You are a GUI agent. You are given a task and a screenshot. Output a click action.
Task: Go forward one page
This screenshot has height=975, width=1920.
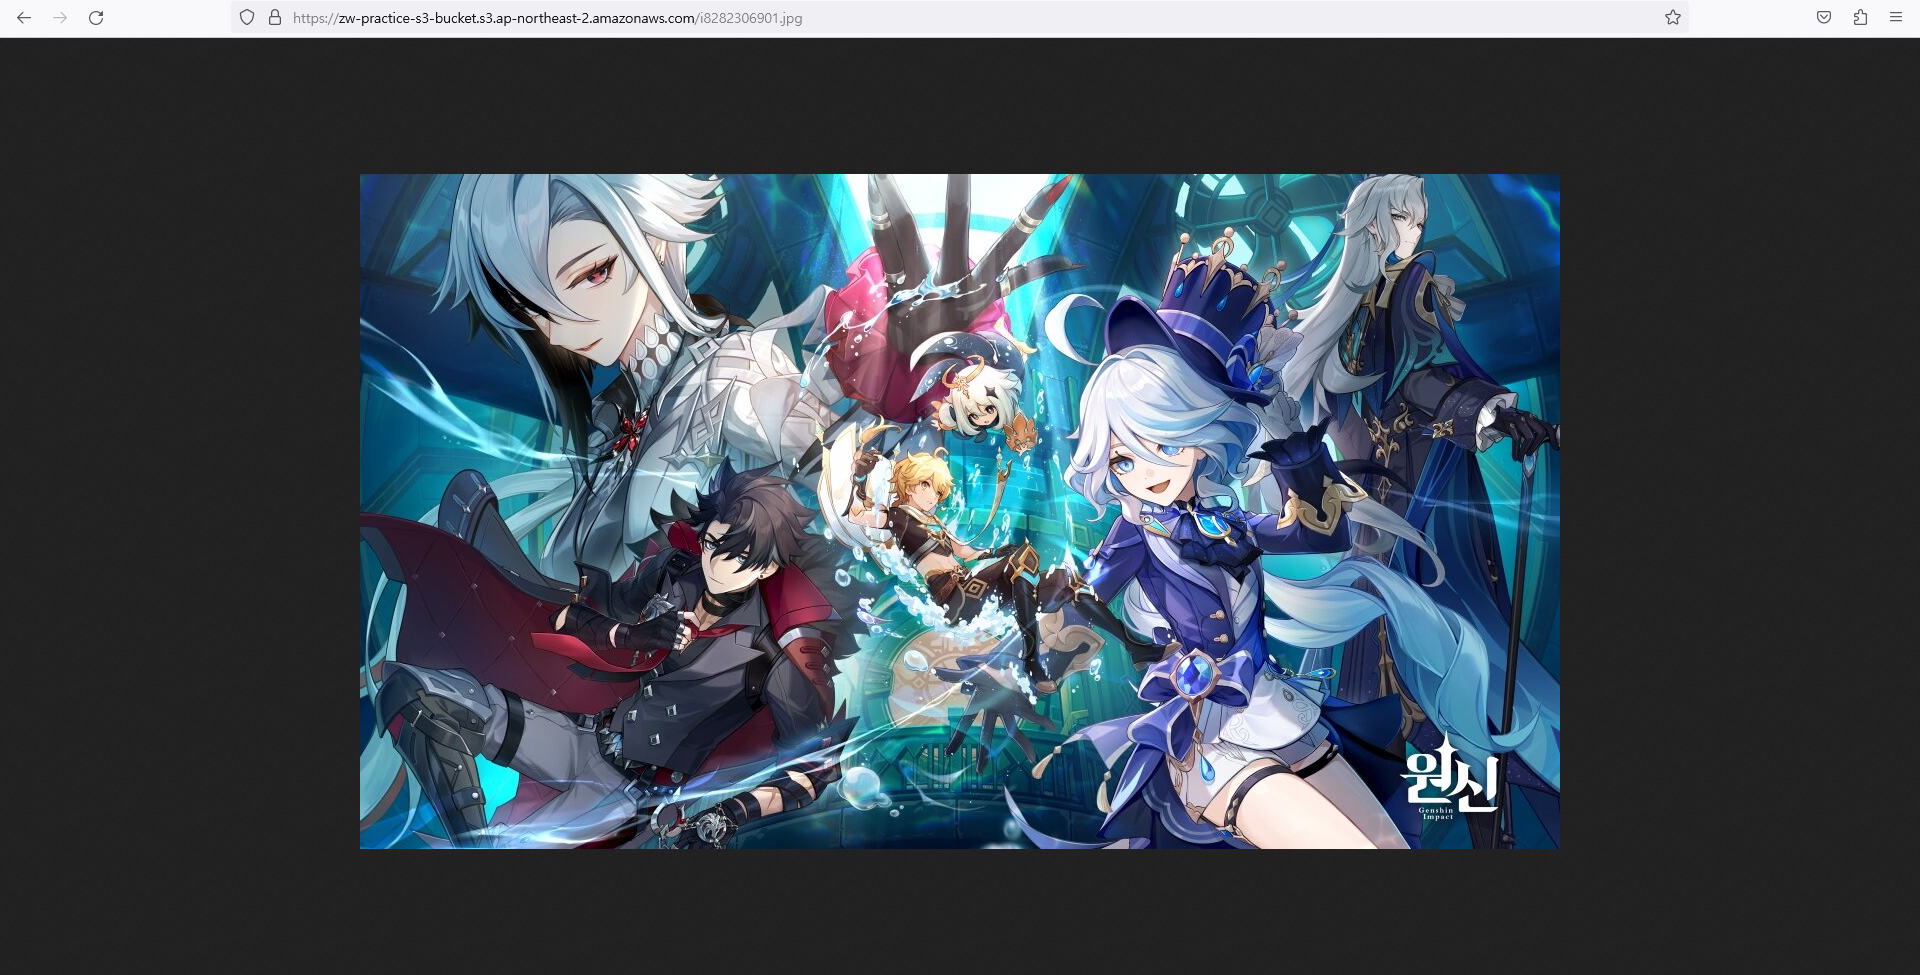coord(60,18)
